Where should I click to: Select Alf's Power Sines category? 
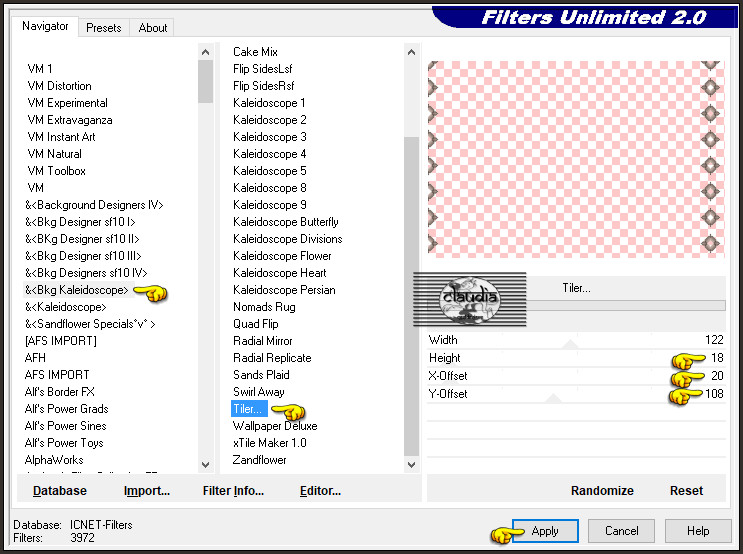(x=65, y=426)
